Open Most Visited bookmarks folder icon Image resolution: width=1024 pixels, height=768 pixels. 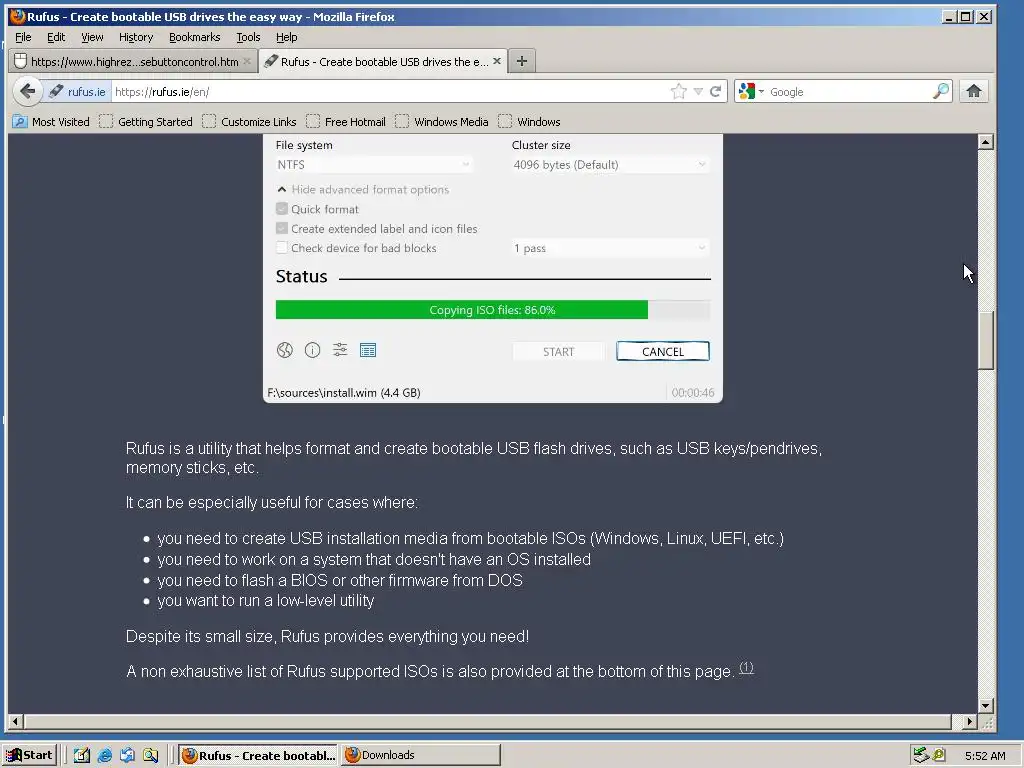20,121
